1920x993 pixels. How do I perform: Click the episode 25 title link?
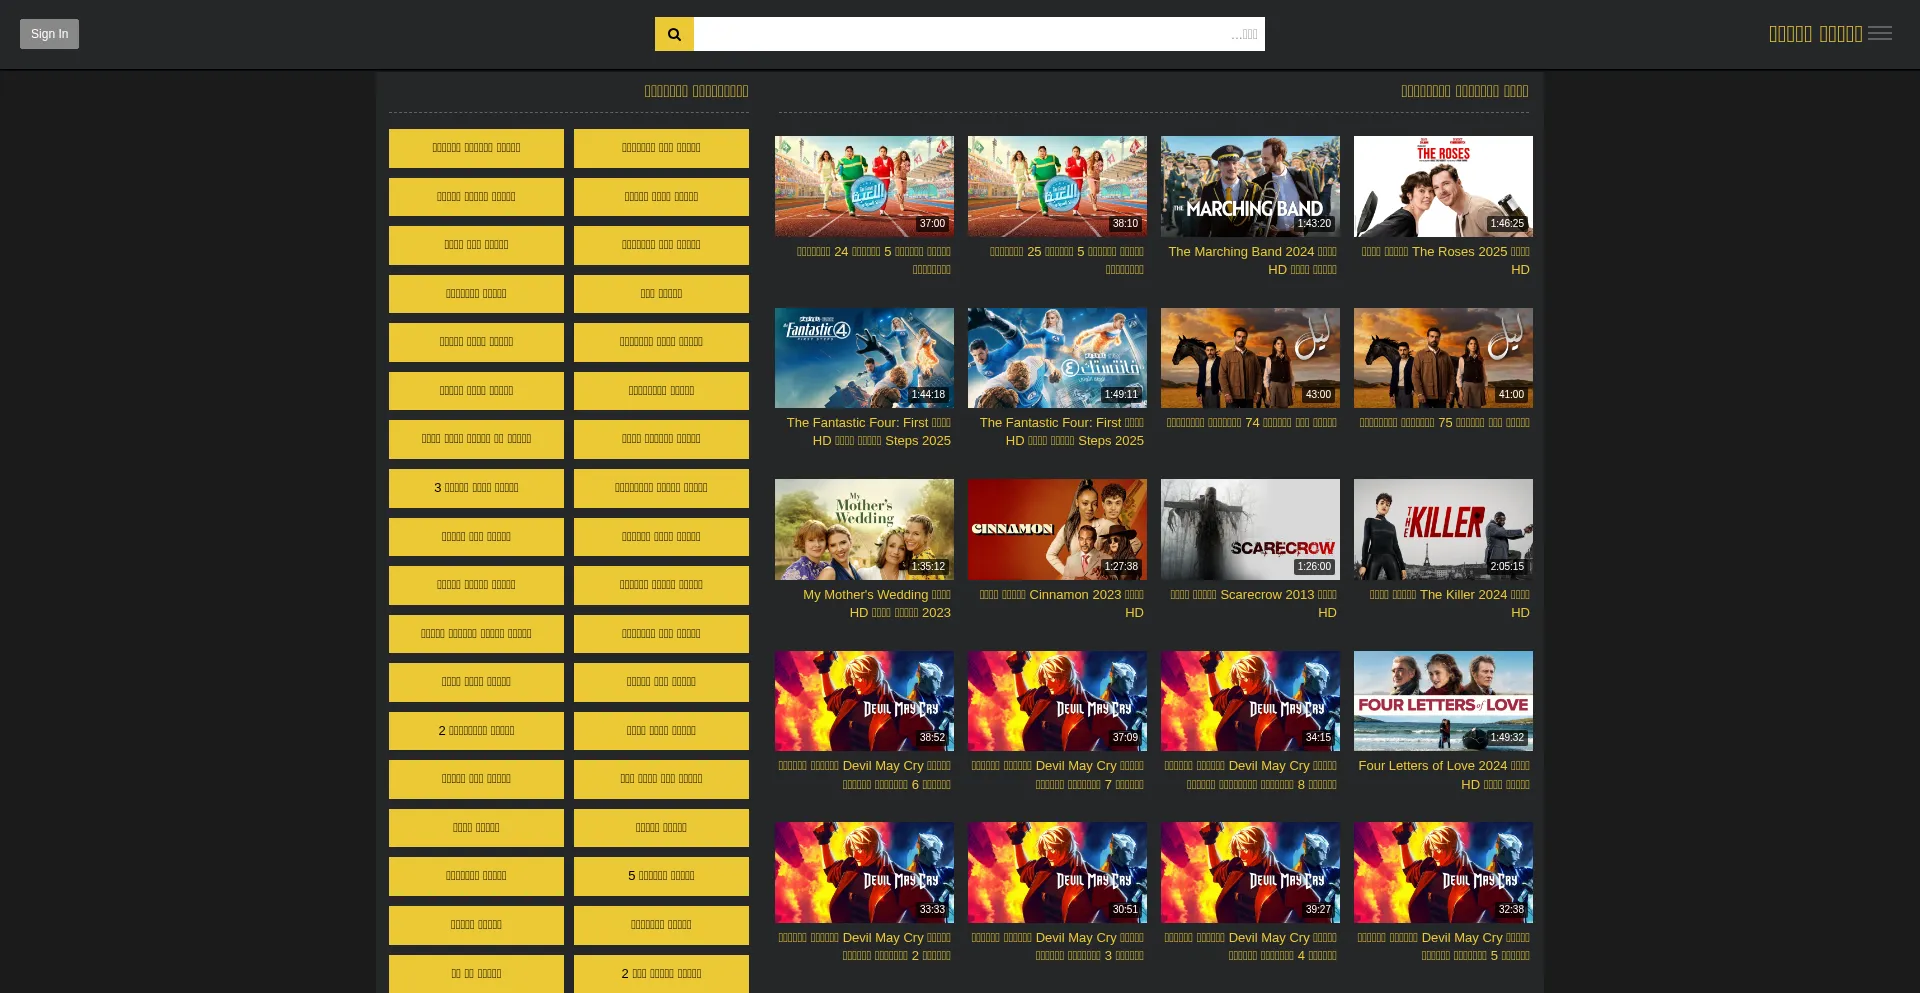coord(1067,261)
